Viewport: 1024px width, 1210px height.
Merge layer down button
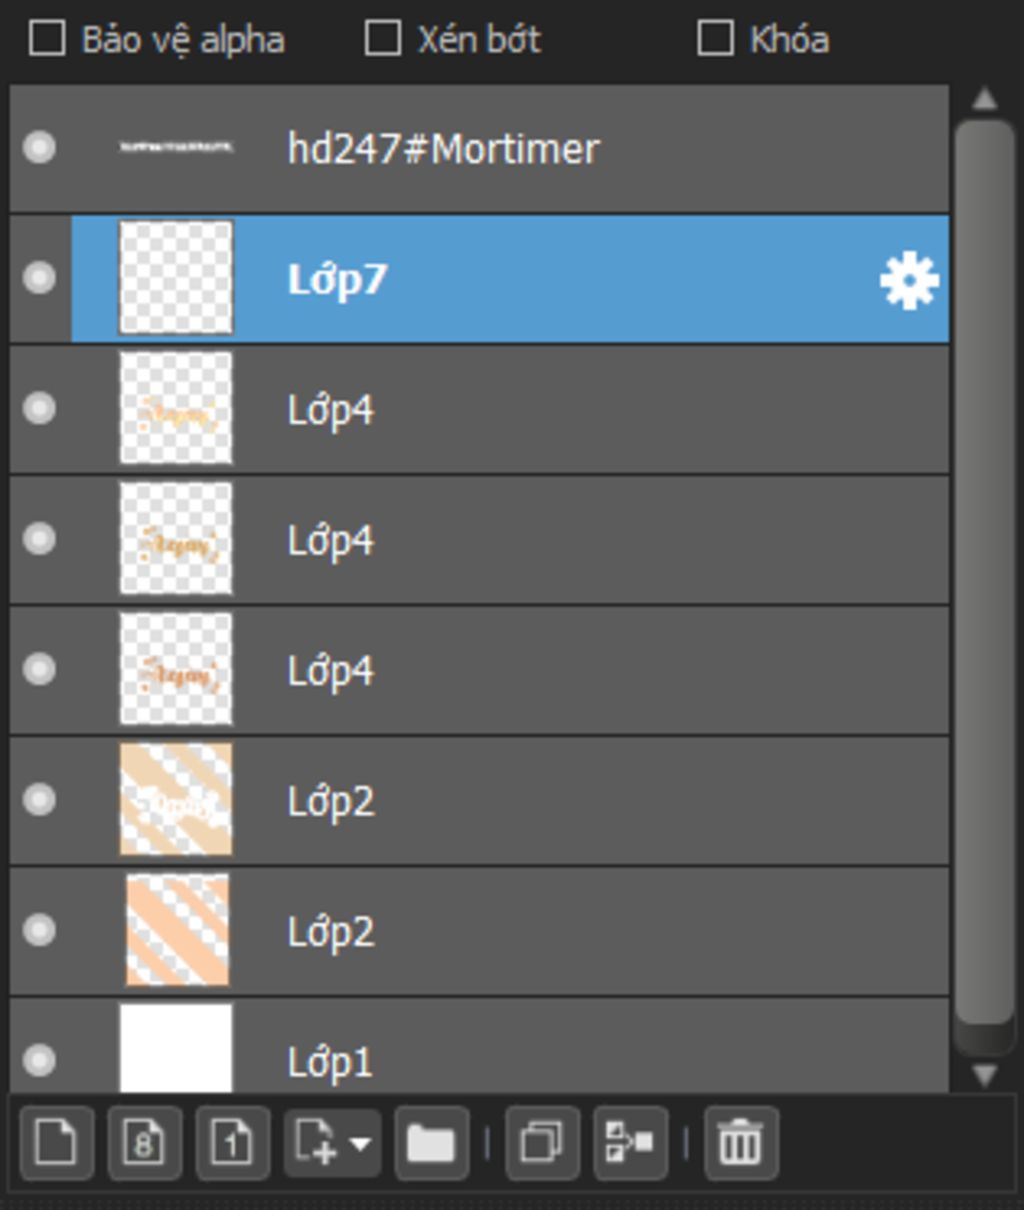(630, 1142)
